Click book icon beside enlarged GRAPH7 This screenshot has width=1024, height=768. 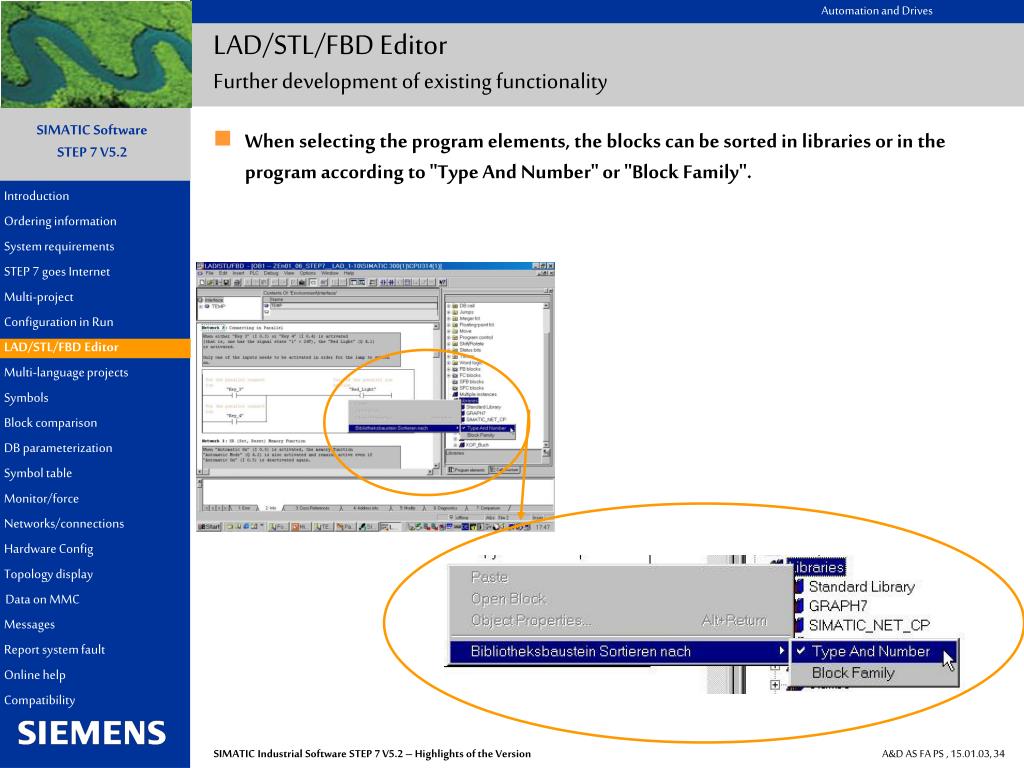[x=799, y=606]
